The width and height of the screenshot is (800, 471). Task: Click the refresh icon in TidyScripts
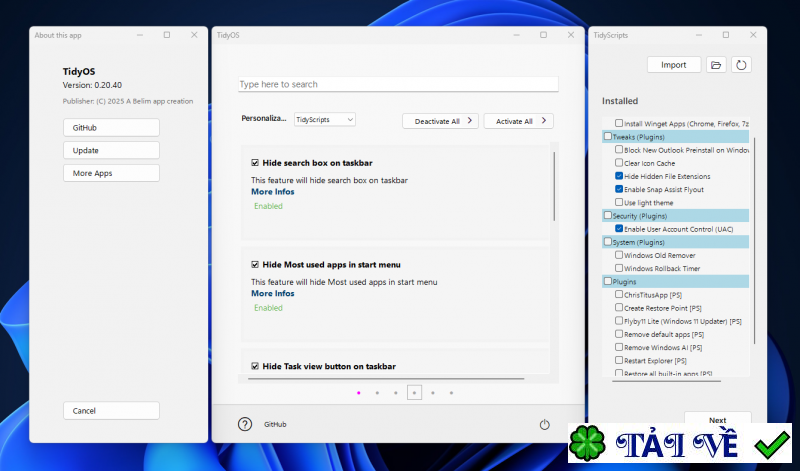(741, 65)
